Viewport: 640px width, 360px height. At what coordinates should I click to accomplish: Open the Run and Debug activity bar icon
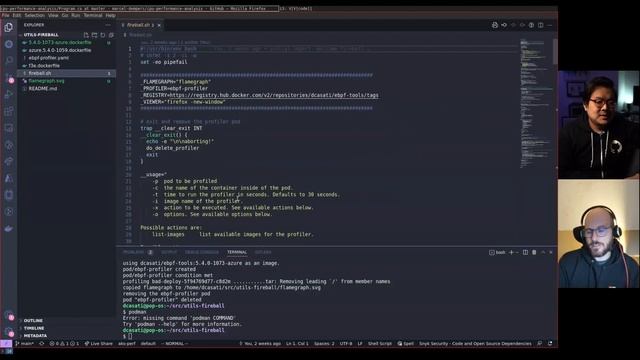pyautogui.click(x=9, y=94)
